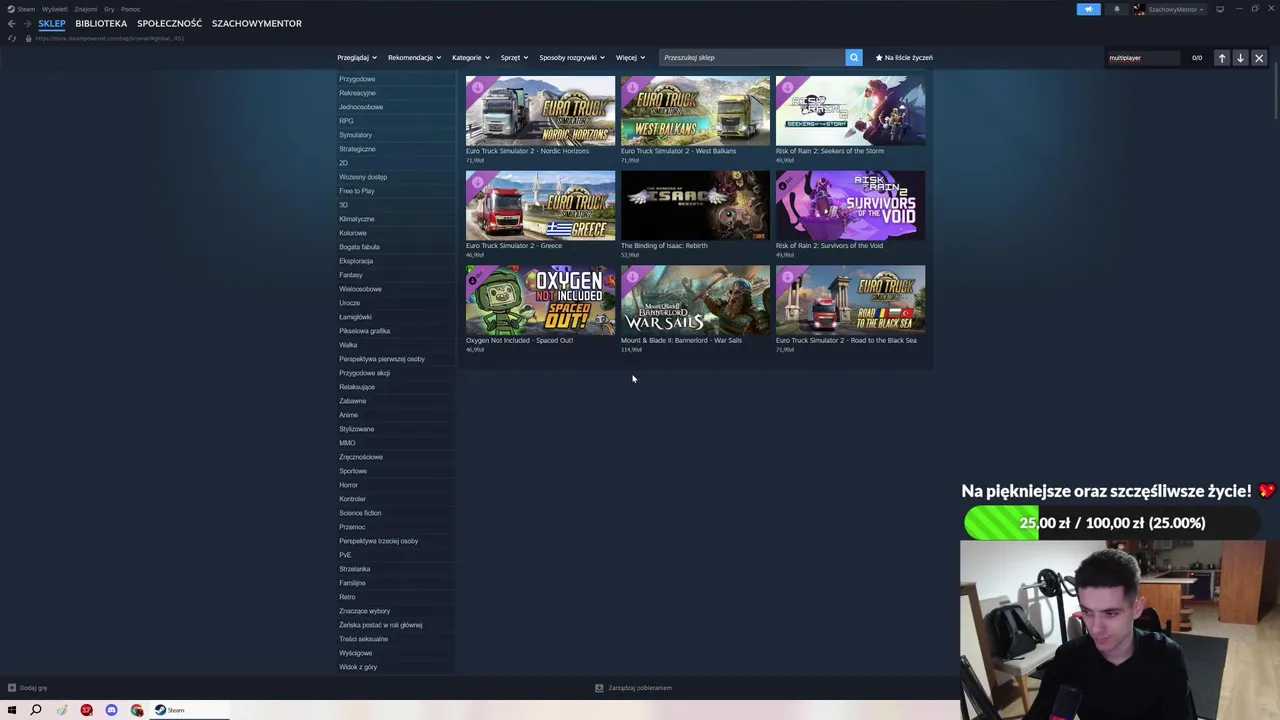Click the DLC badge on Nordic Horizons
The height and width of the screenshot is (720, 1280).
pos(477,87)
